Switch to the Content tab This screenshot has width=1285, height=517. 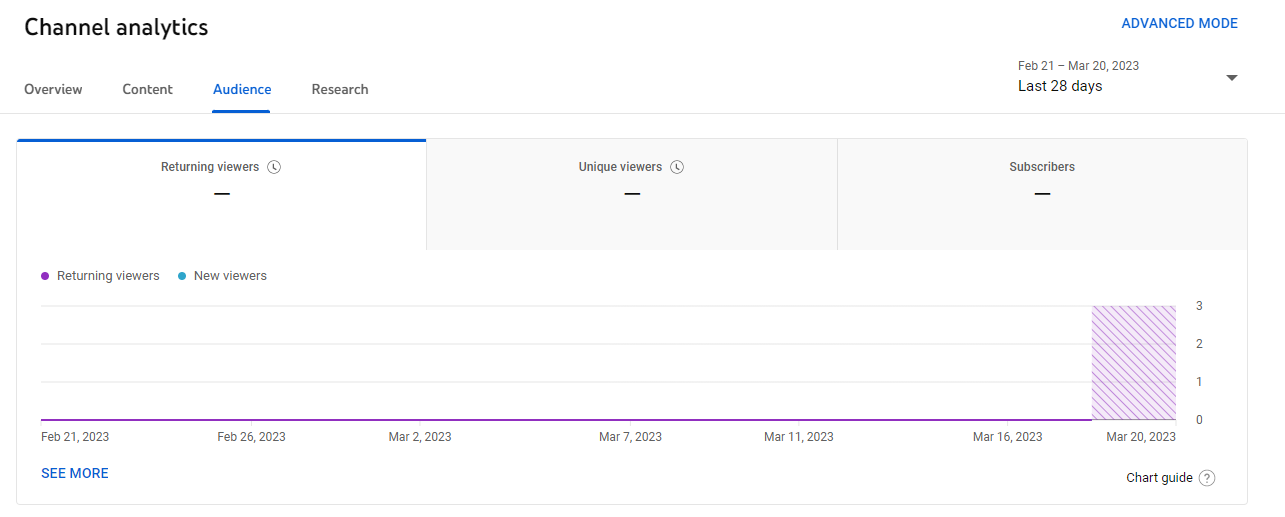click(x=148, y=89)
